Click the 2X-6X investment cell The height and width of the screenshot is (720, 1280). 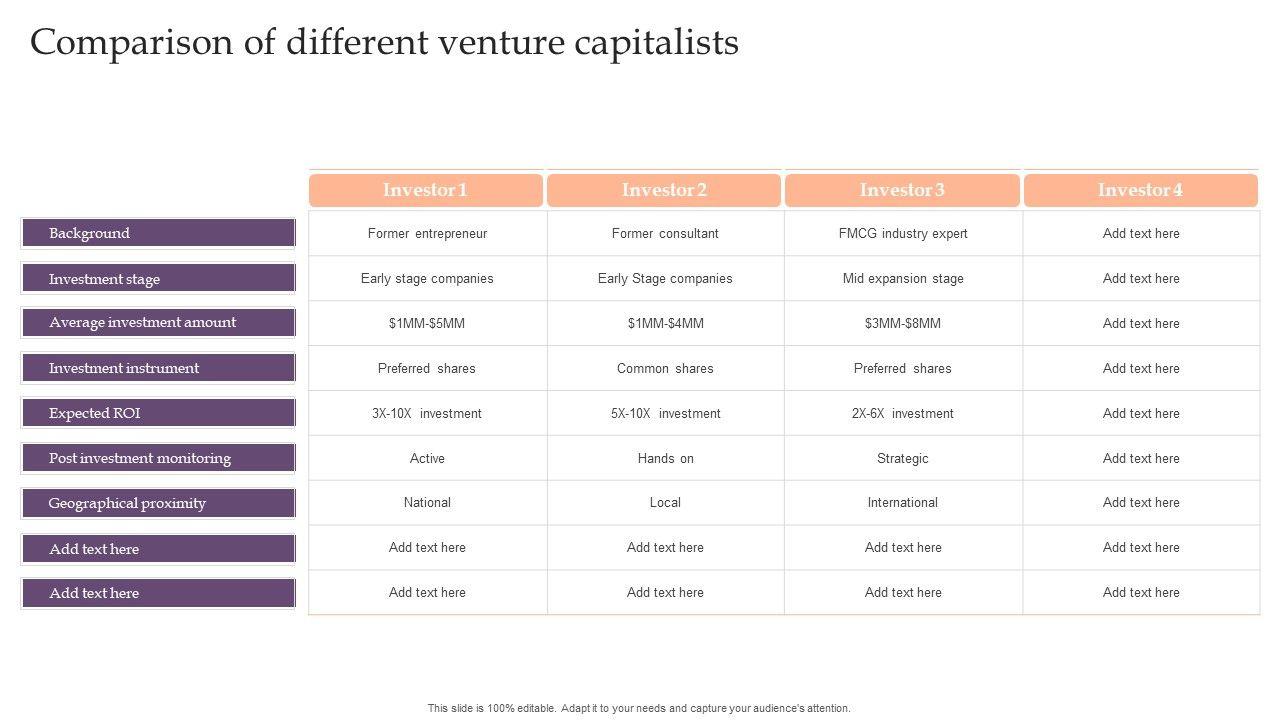pyautogui.click(x=903, y=414)
